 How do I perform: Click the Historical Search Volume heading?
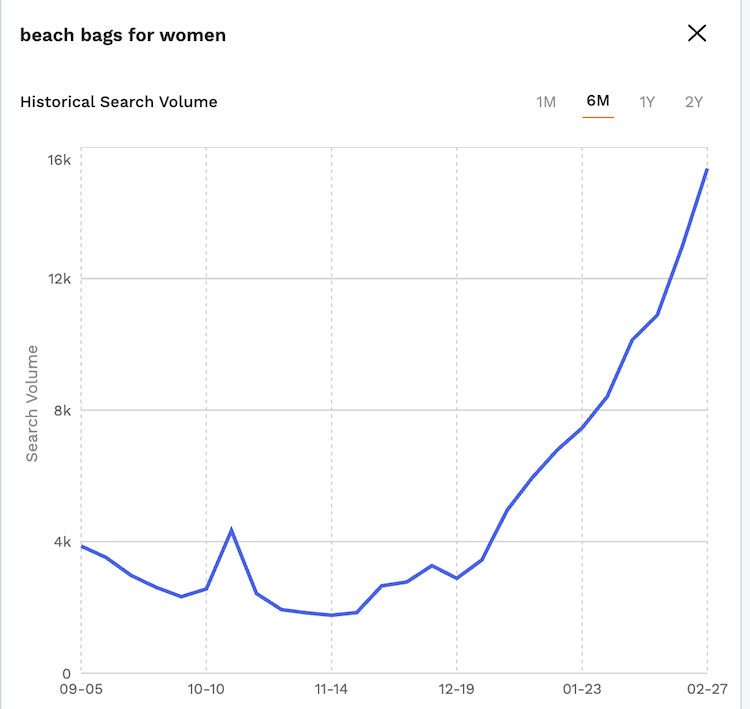(119, 102)
